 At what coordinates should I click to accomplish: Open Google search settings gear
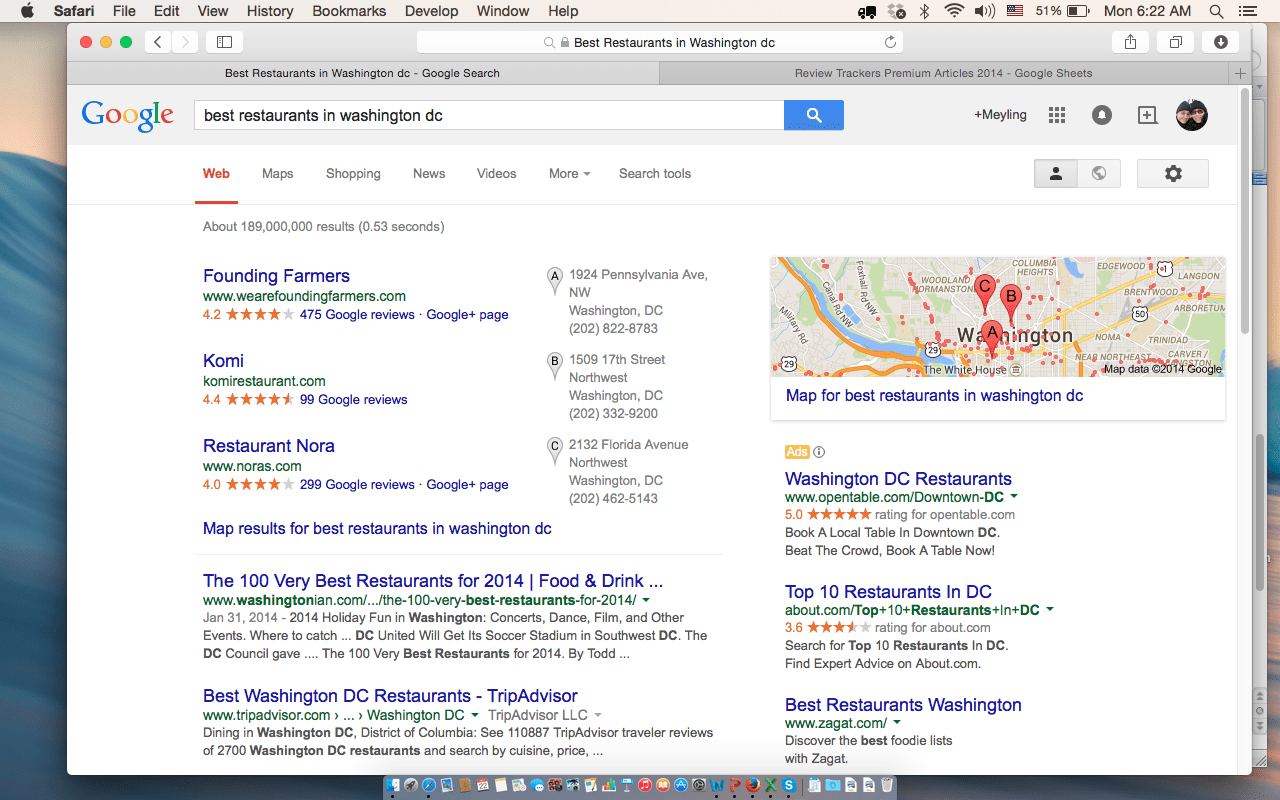[x=1173, y=173]
